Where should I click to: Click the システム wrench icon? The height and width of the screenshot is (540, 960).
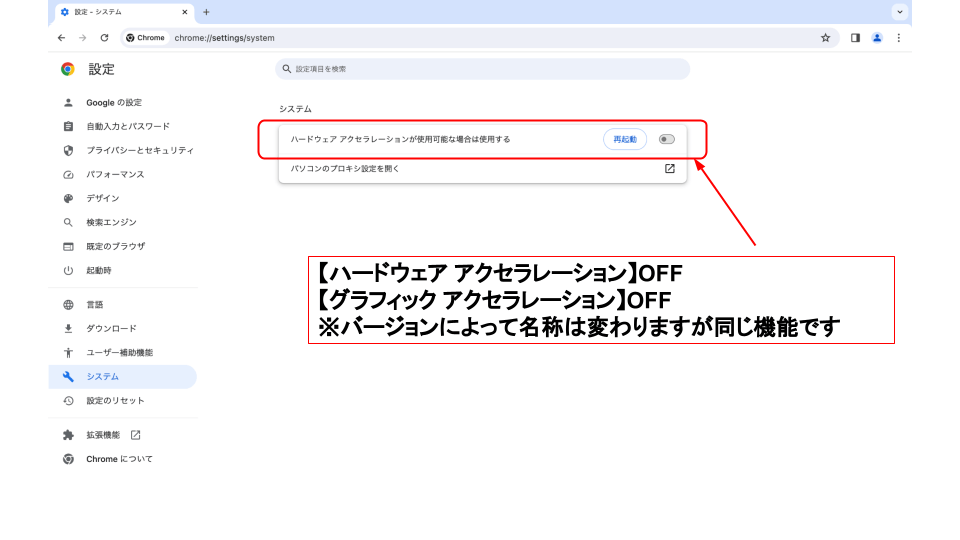(69, 377)
